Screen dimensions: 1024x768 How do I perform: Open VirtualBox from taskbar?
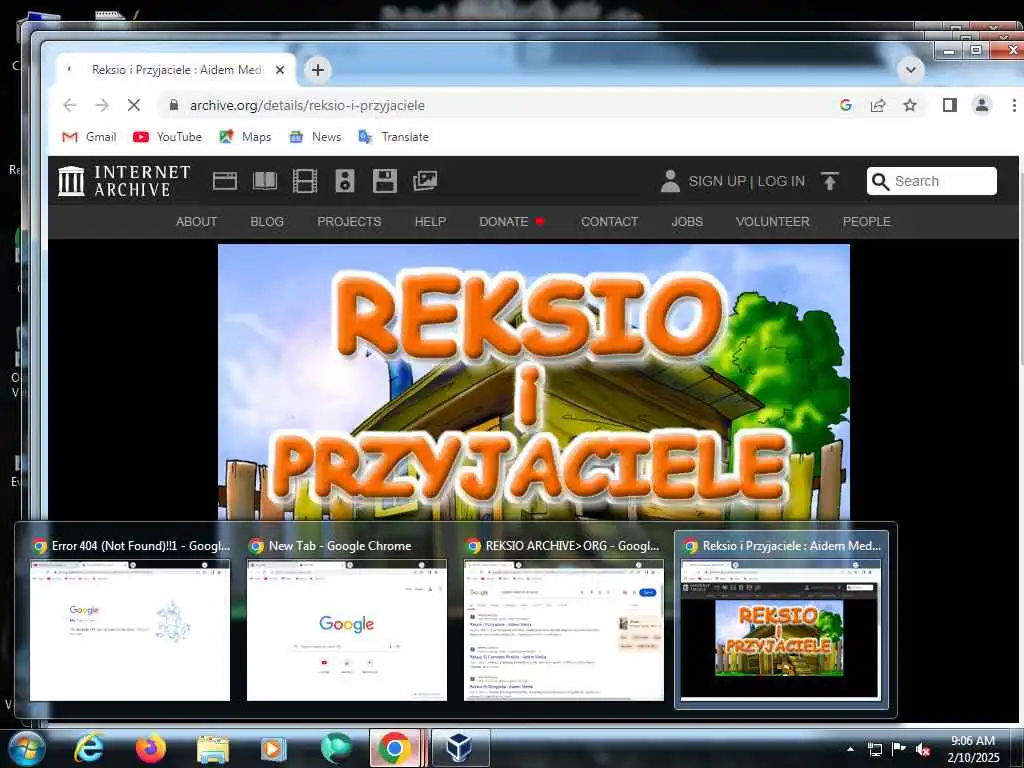tap(460, 748)
